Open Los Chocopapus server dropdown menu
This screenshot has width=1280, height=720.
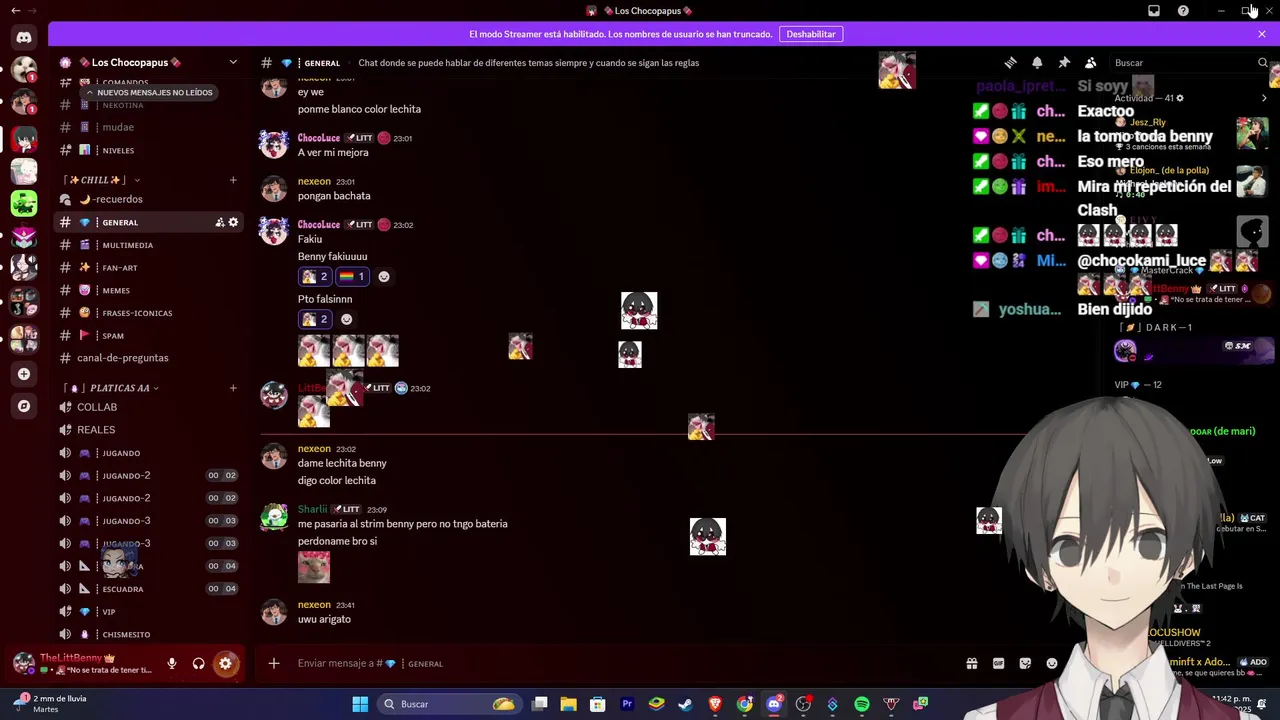[x=233, y=62]
